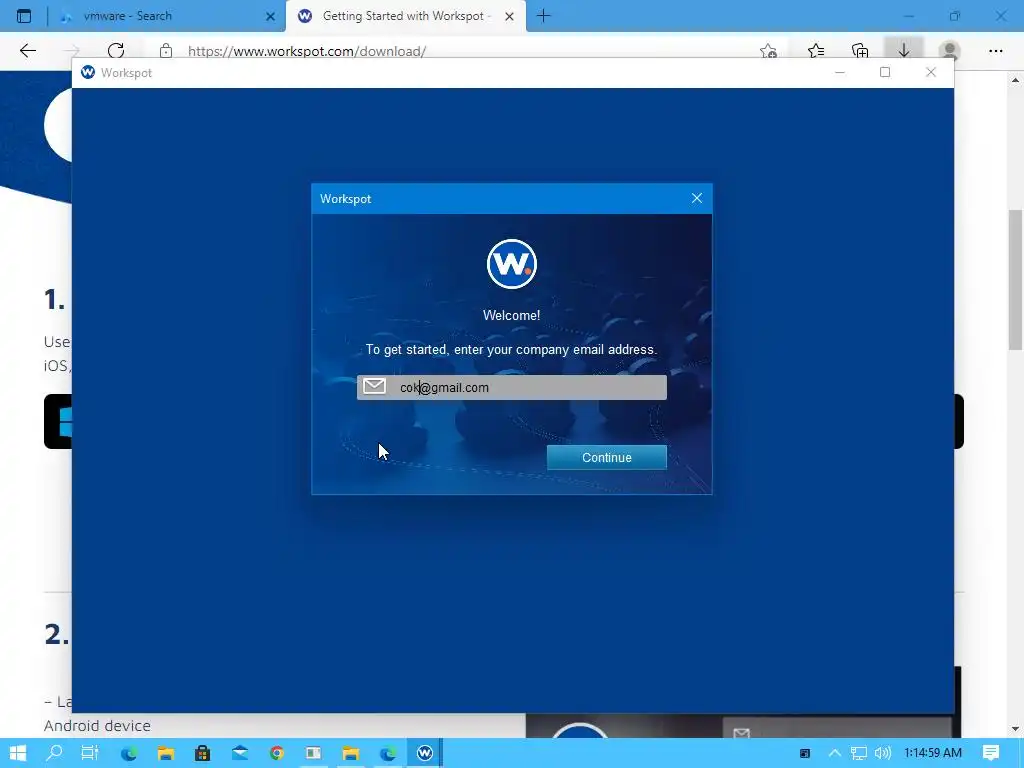Click the browser page vertical scrollbar
1024x768 pixels.
coord(1016,281)
